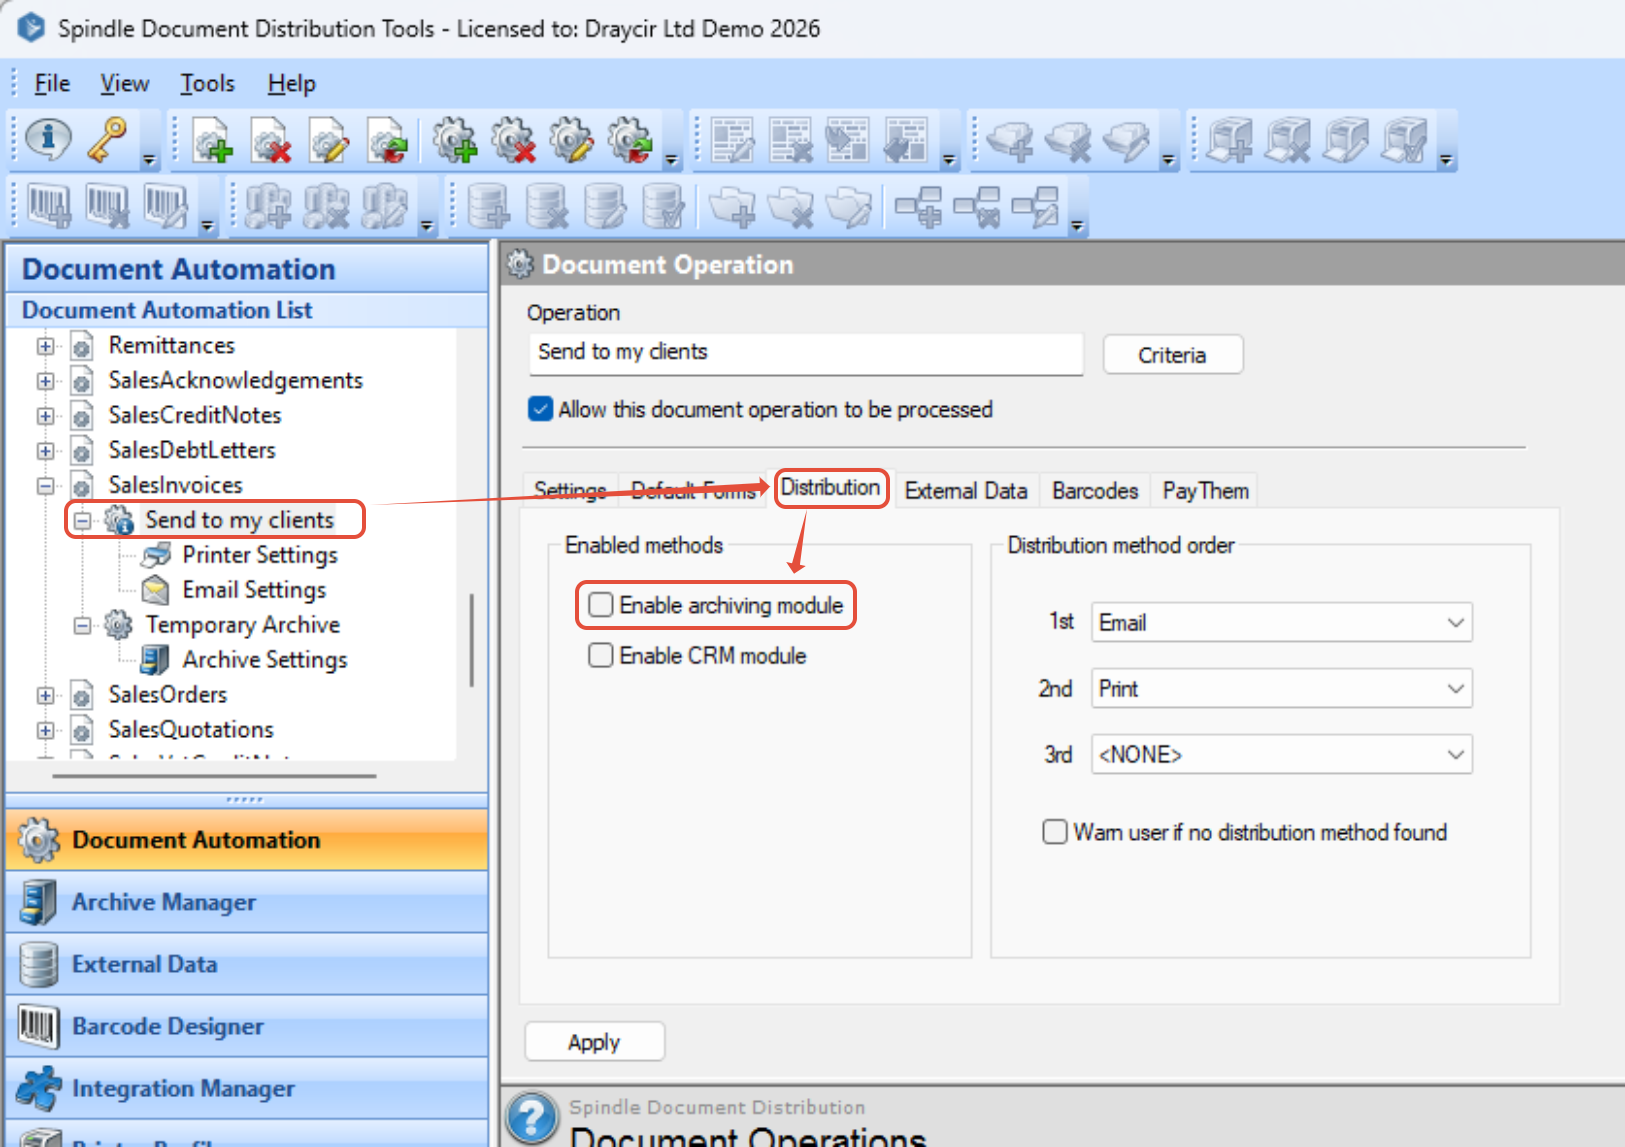The image size is (1625, 1147).
Task: Open the External Data navigation pane
Action: [246, 963]
